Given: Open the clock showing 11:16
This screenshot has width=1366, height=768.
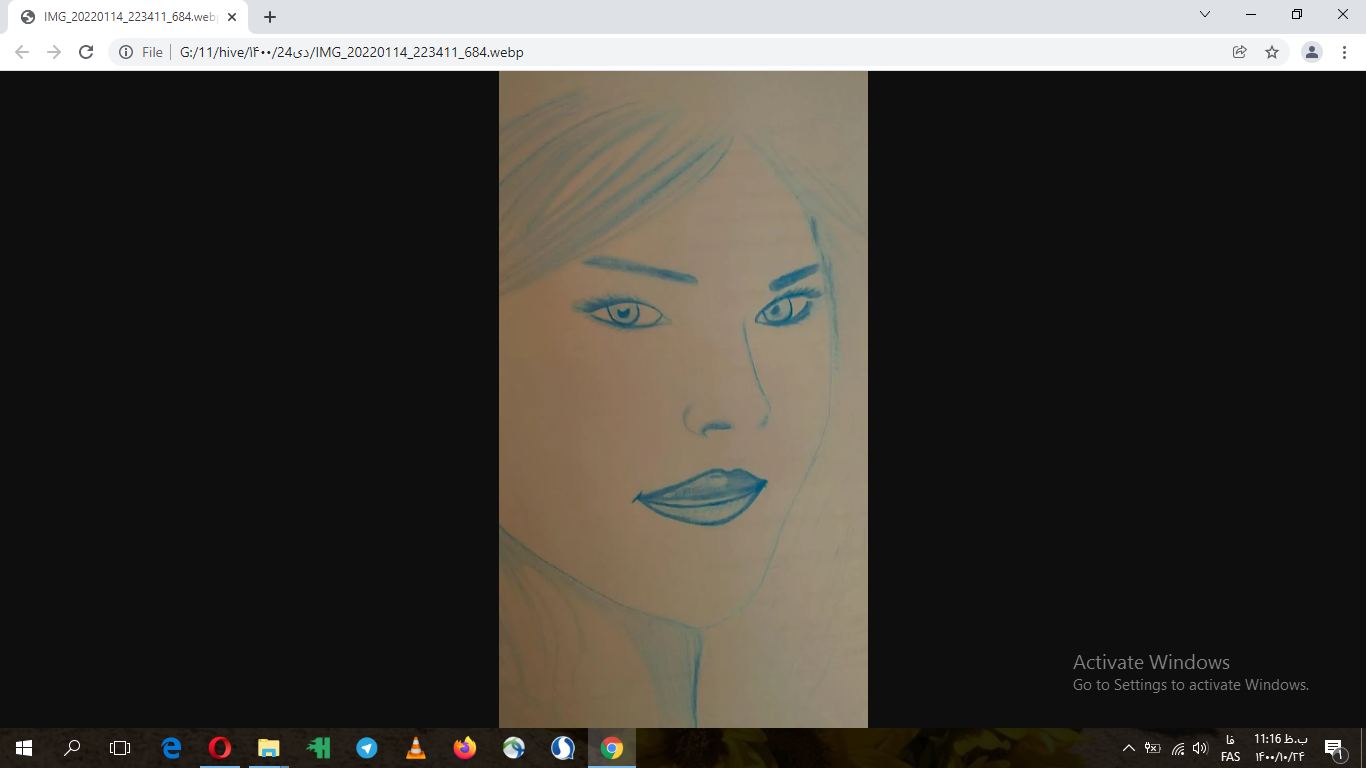Looking at the screenshot, I should [x=1281, y=748].
